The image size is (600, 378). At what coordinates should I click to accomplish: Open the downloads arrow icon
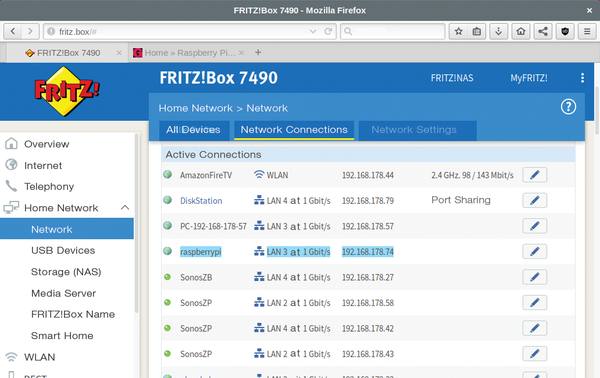(498, 31)
